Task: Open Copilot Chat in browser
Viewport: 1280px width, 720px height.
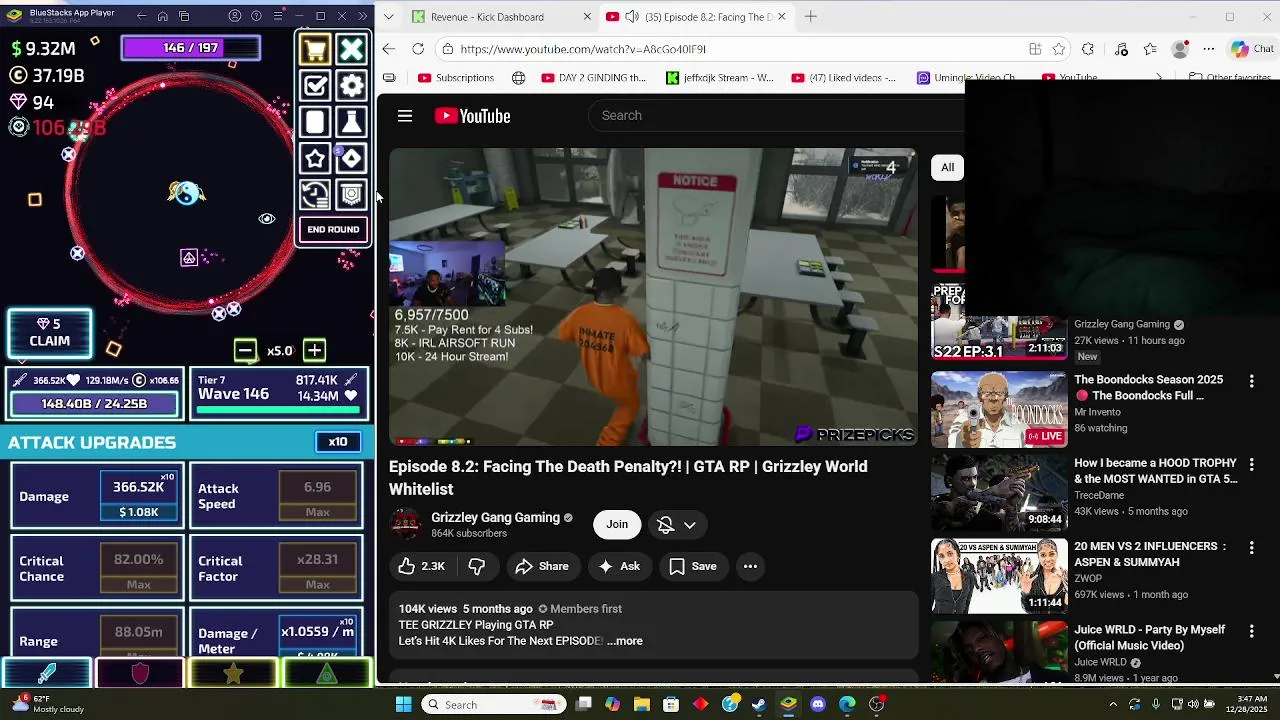Action: click(1252, 49)
